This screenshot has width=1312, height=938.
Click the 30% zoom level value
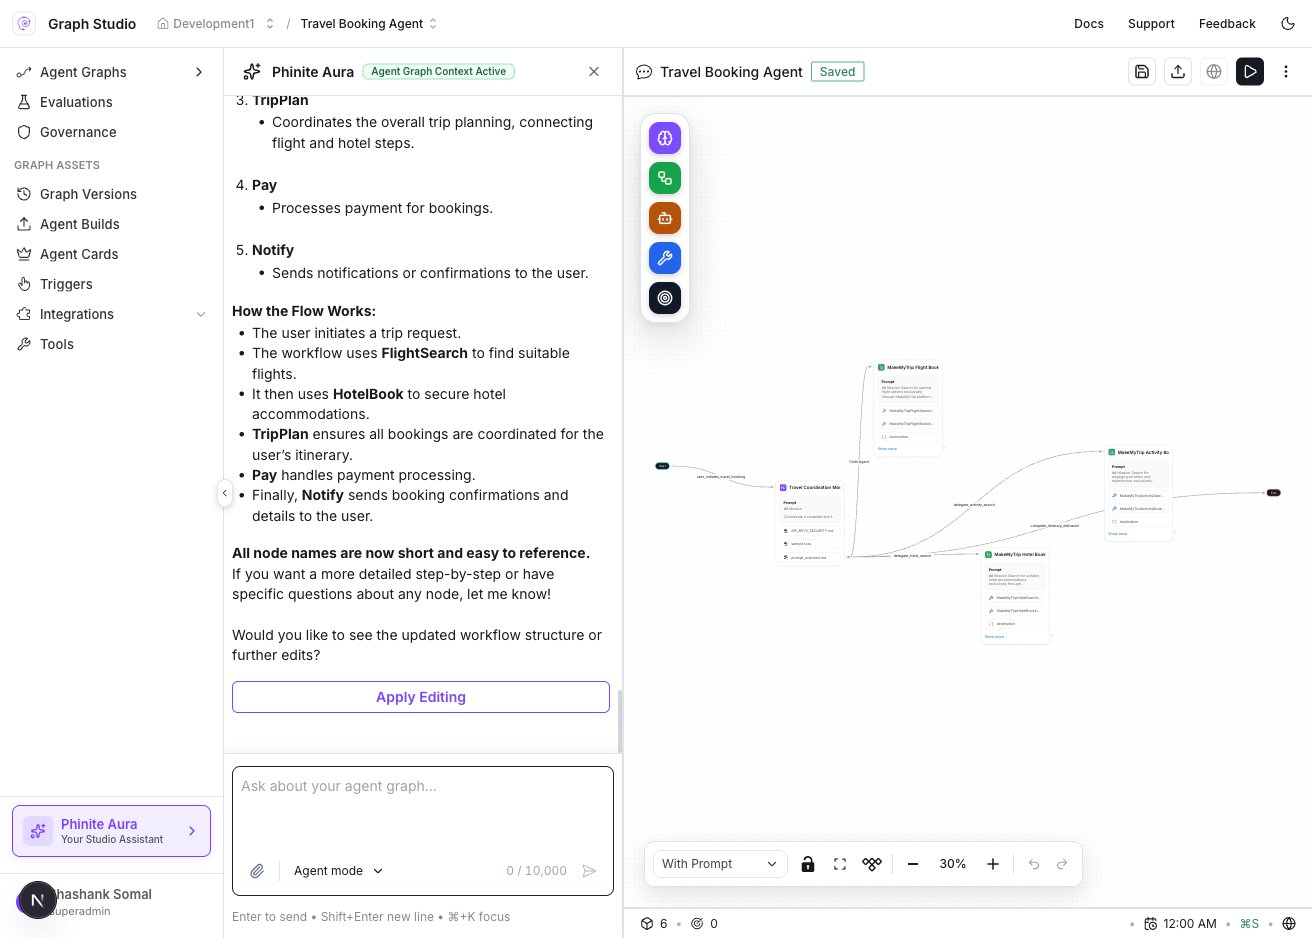point(953,864)
